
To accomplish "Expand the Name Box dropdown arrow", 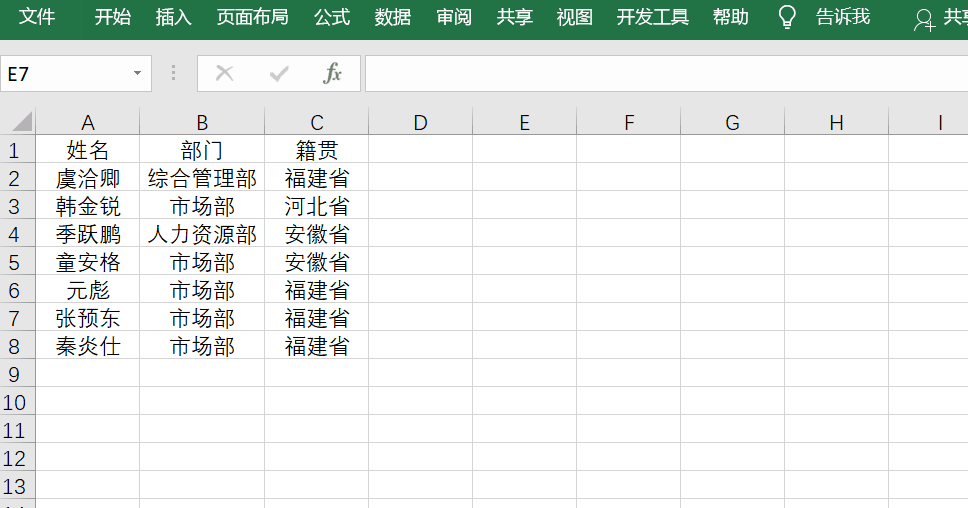I will click(x=137, y=74).
